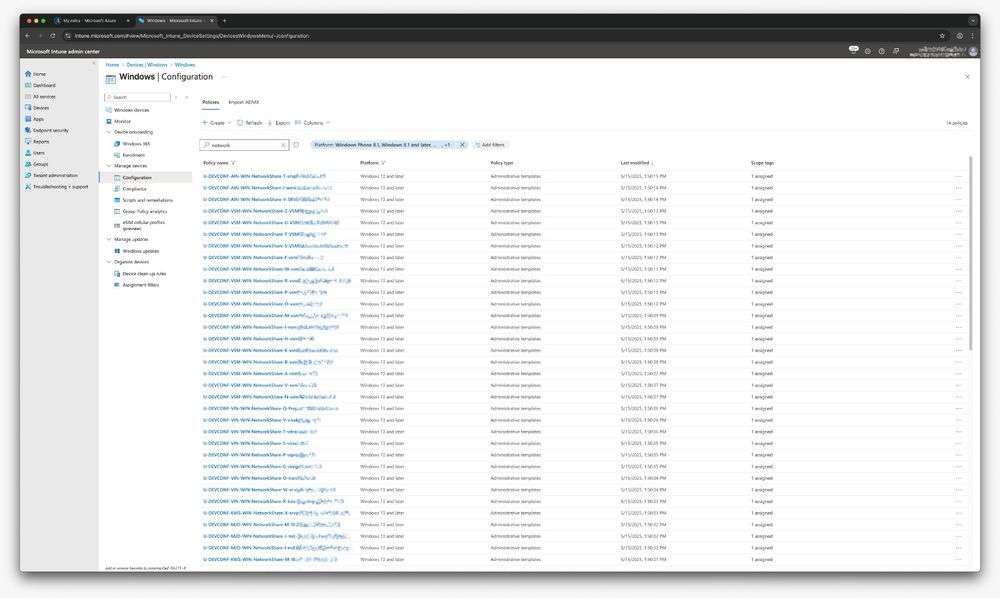Open Compliance in the blade menu
This screenshot has width=1000, height=598.
pyautogui.click(x=130, y=189)
